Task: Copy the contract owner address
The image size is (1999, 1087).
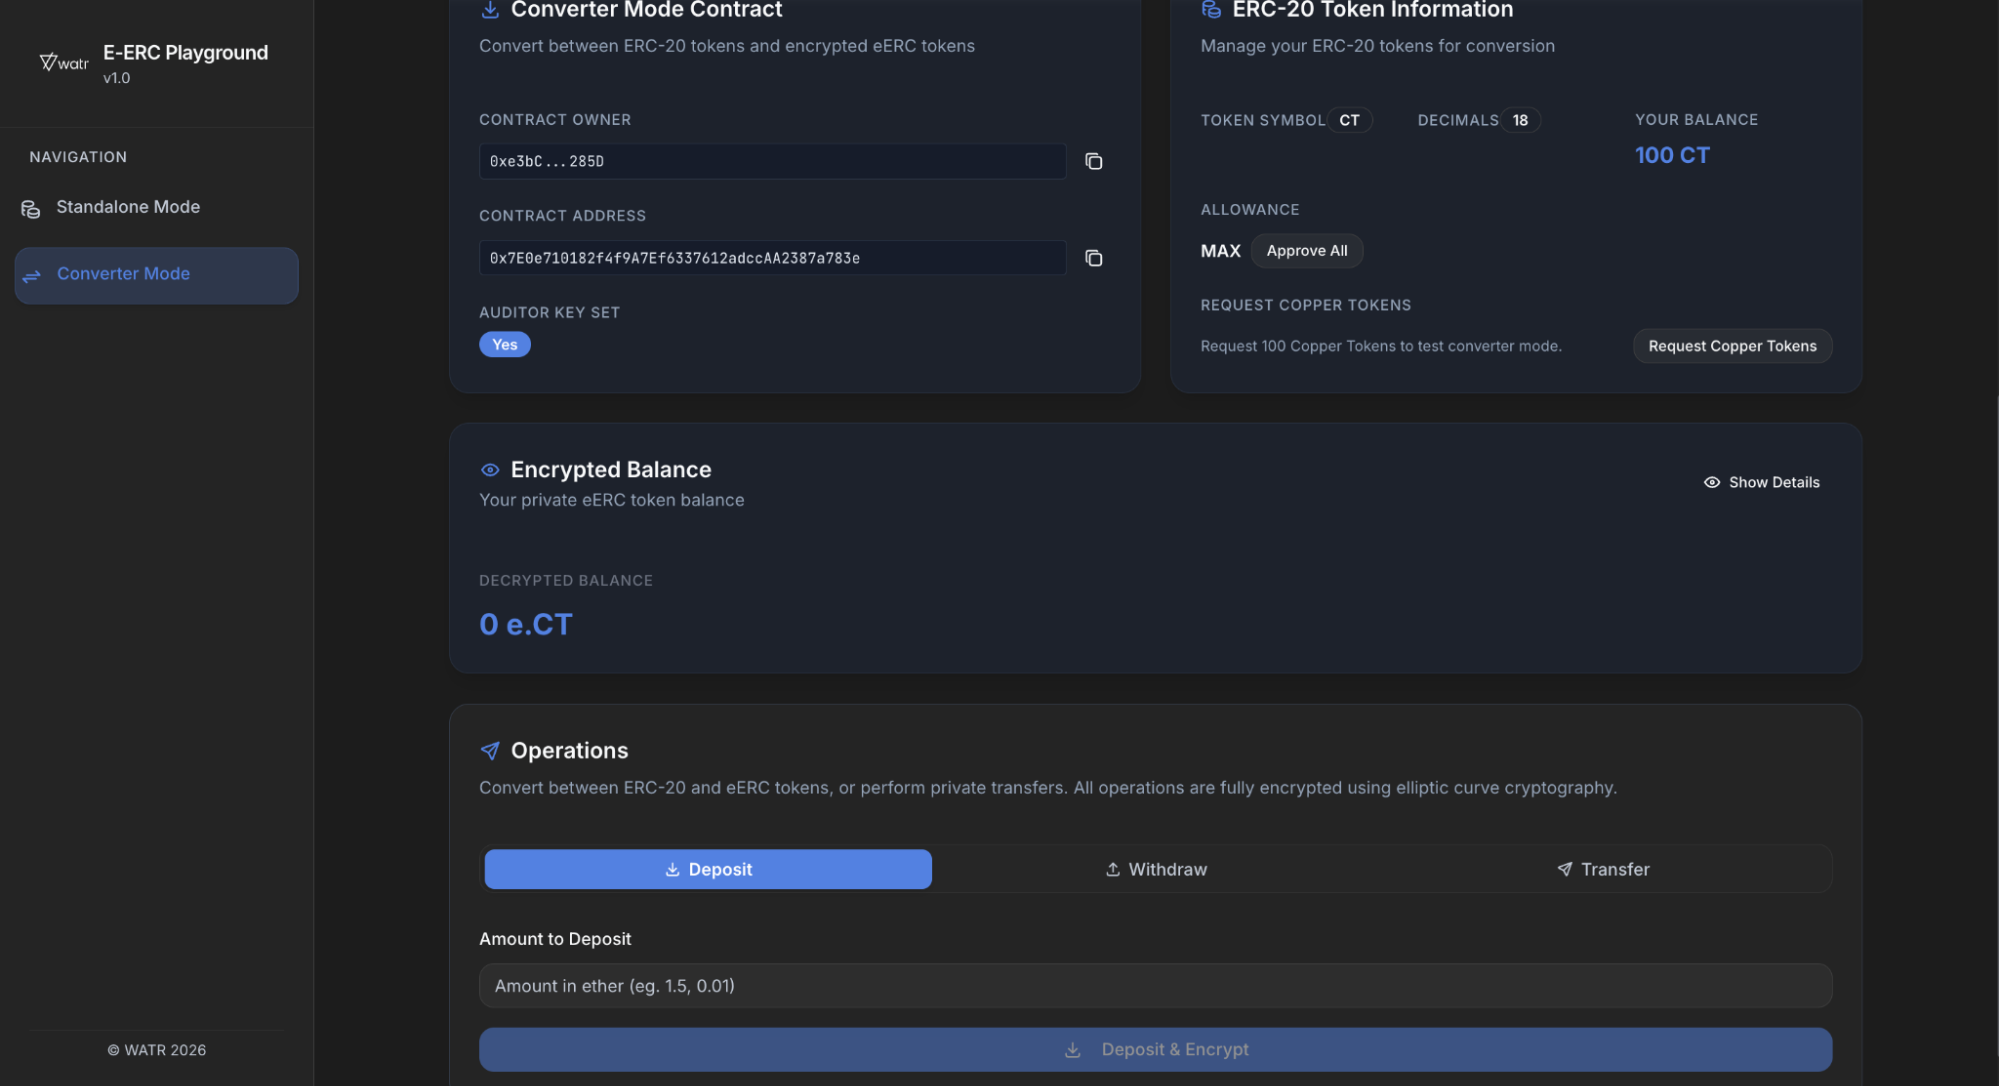Action: coord(1093,161)
